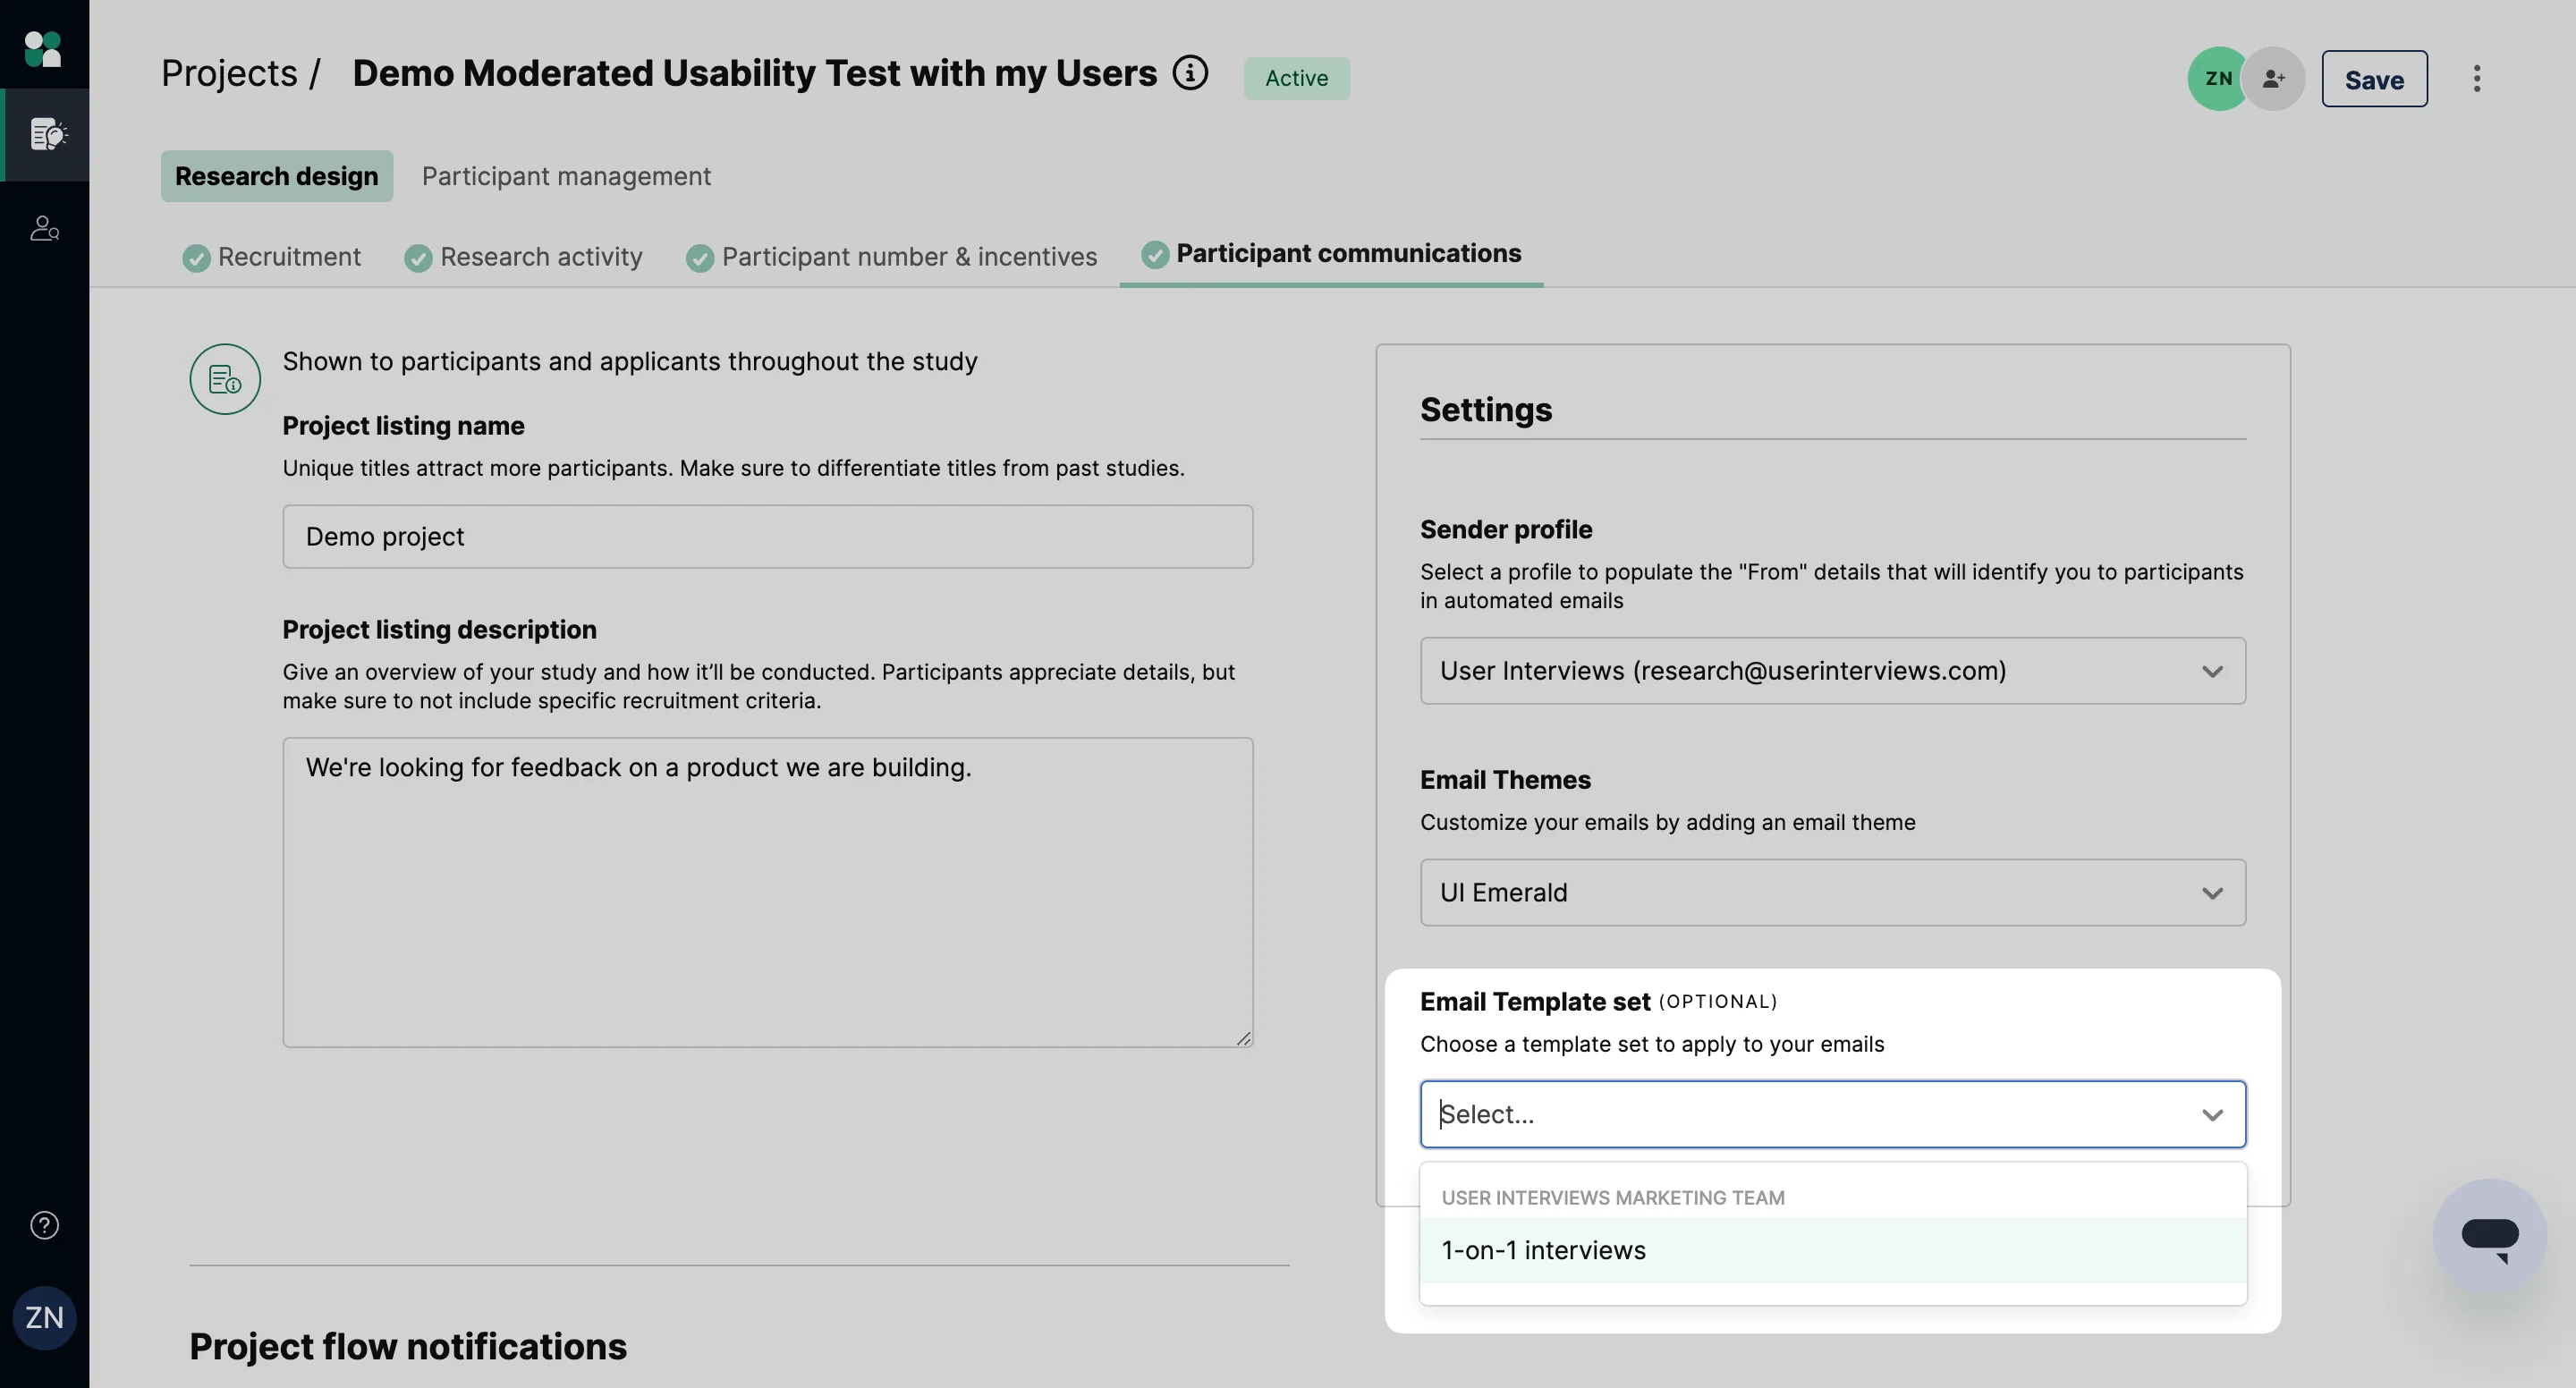The height and width of the screenshot is (1388, 2576).
Task: Switch to Participant management tab
Action: [x=566, y=176]
